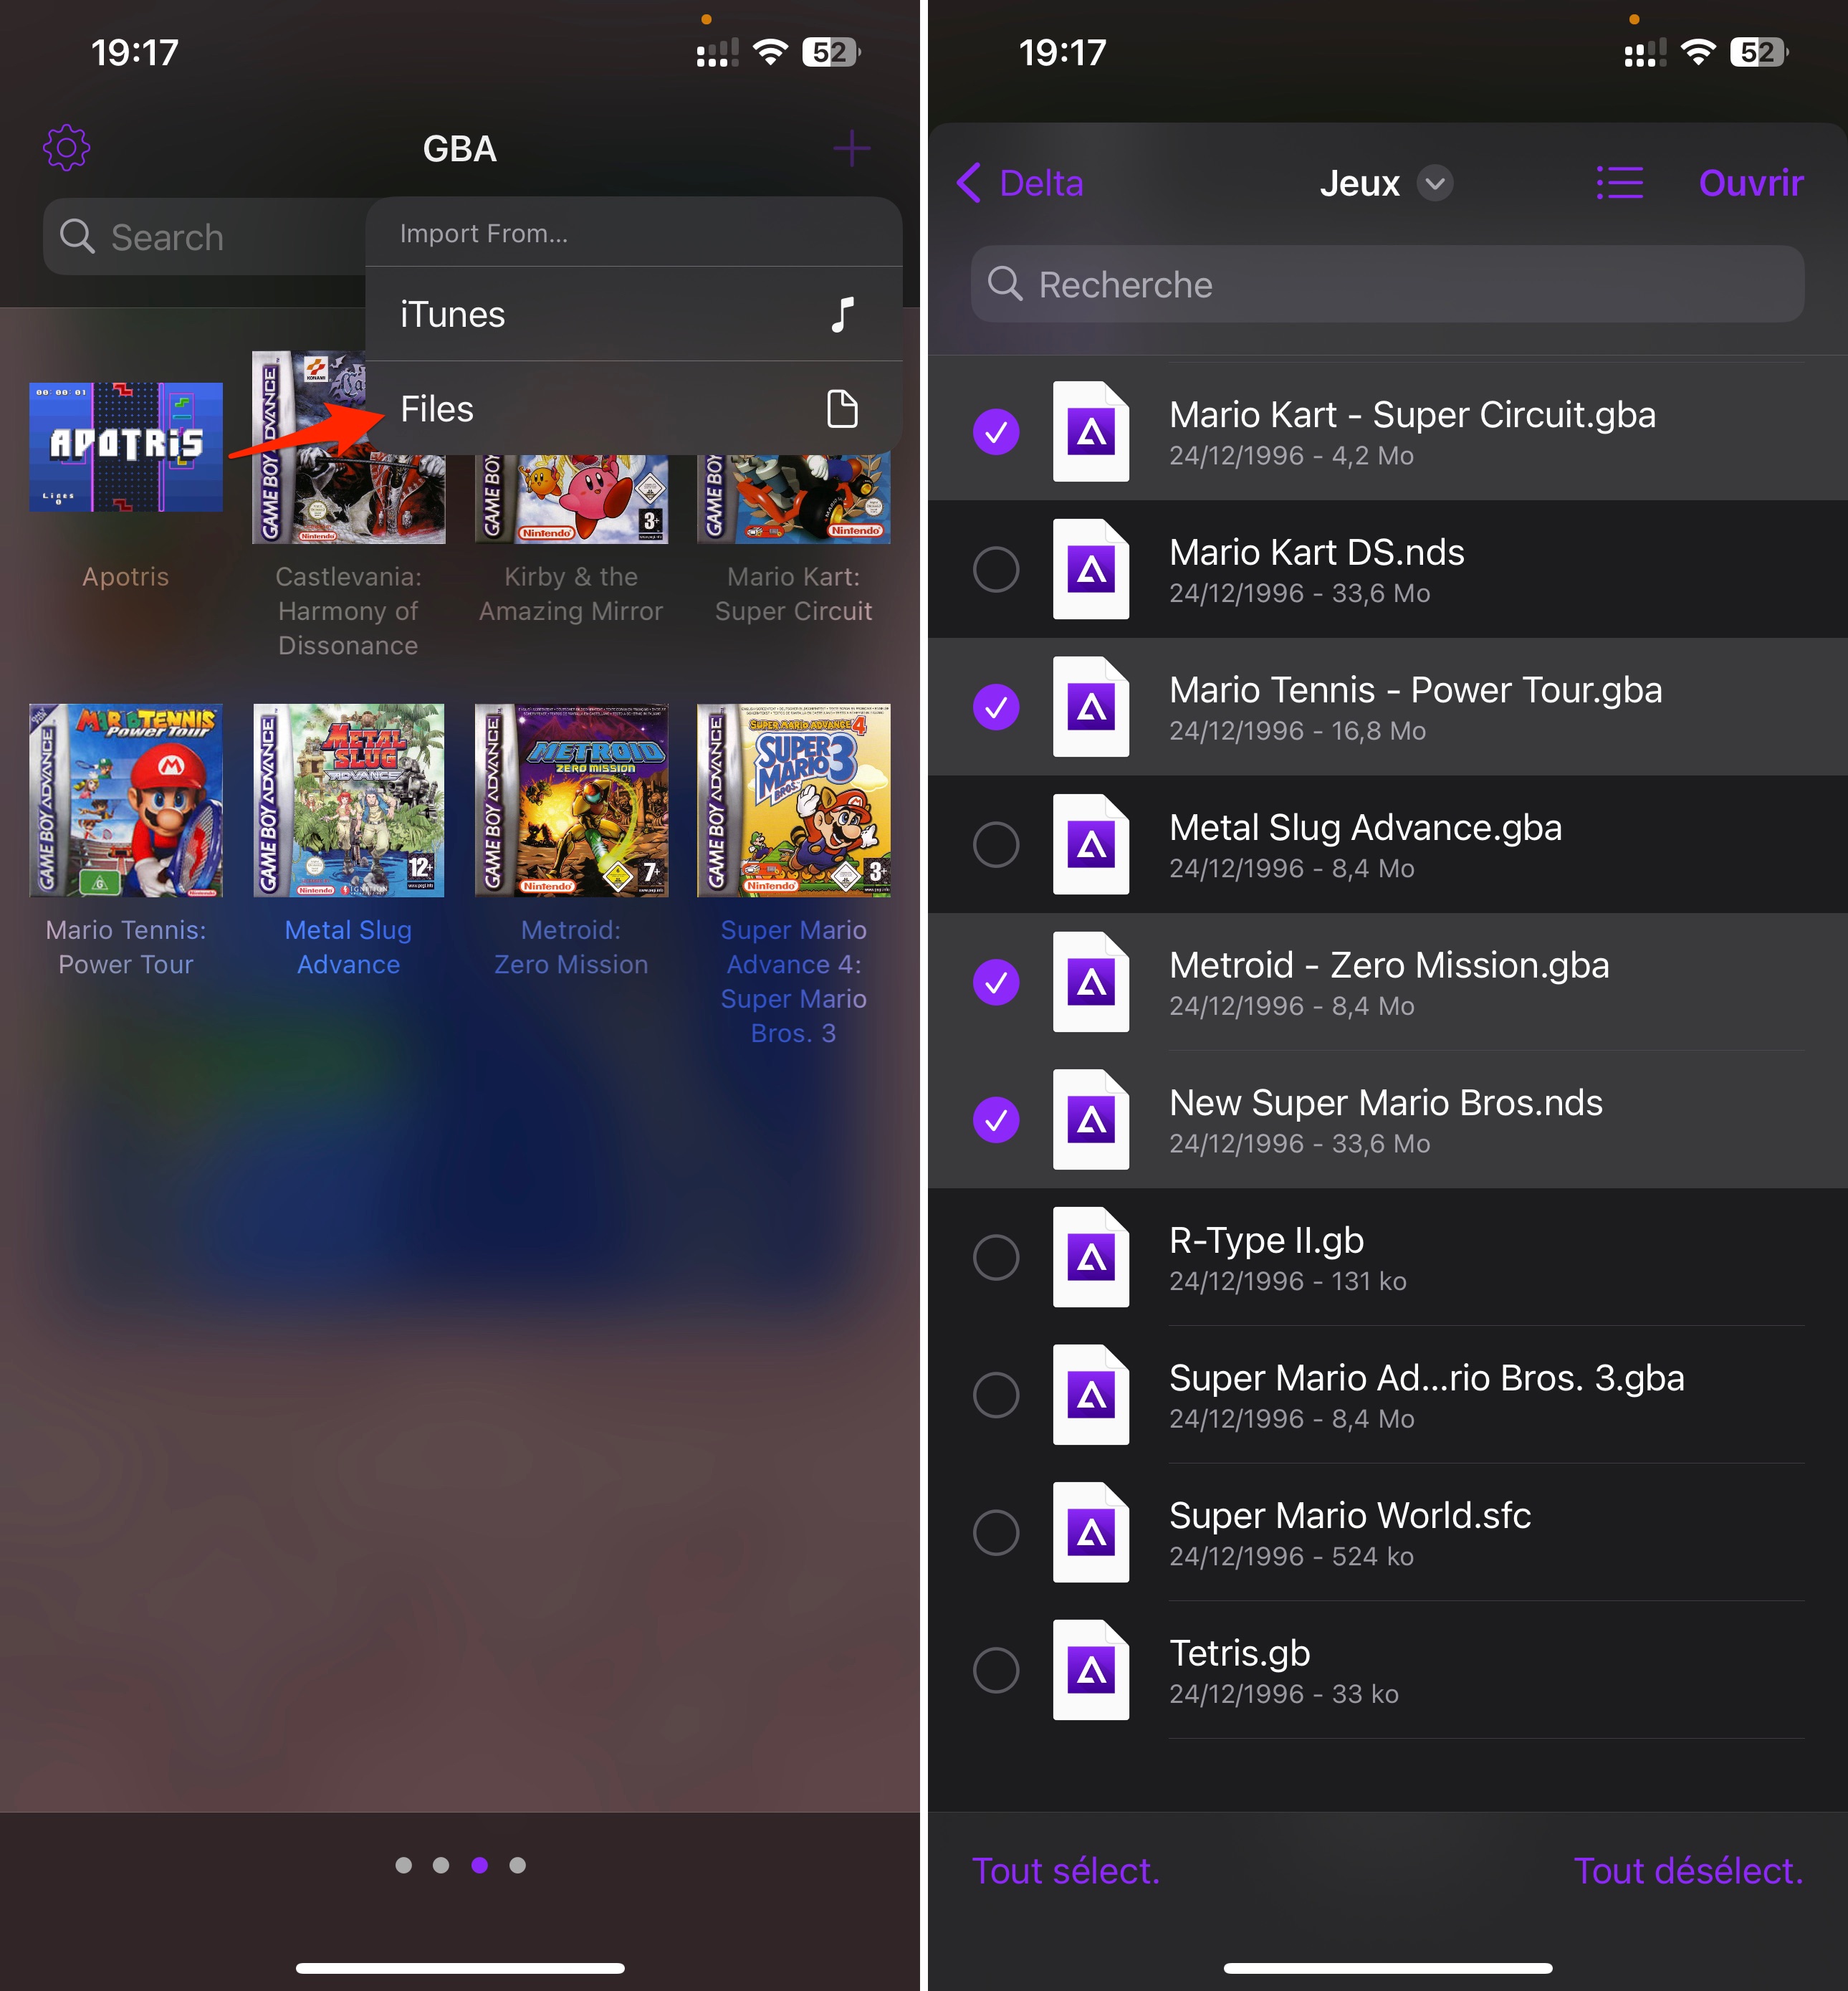Viewport: 1848px width, 1991px height.
Task: Go back to Delta folder
Action: point(1020,183)
